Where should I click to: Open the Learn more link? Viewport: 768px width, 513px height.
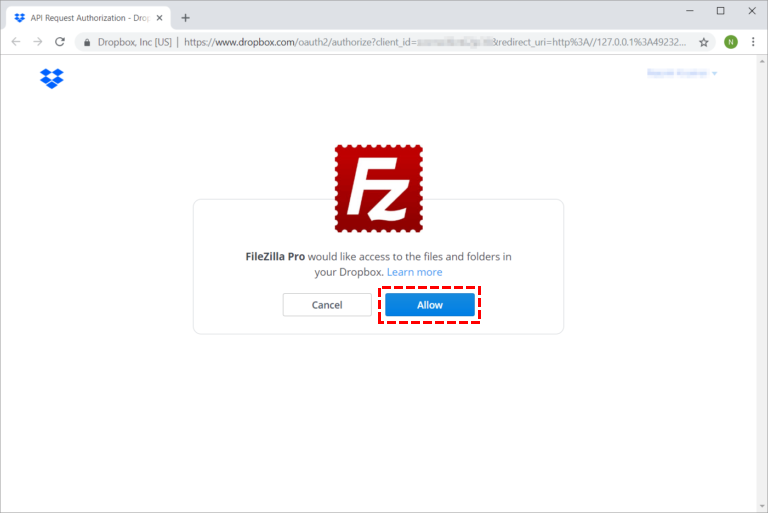[414, 272]
